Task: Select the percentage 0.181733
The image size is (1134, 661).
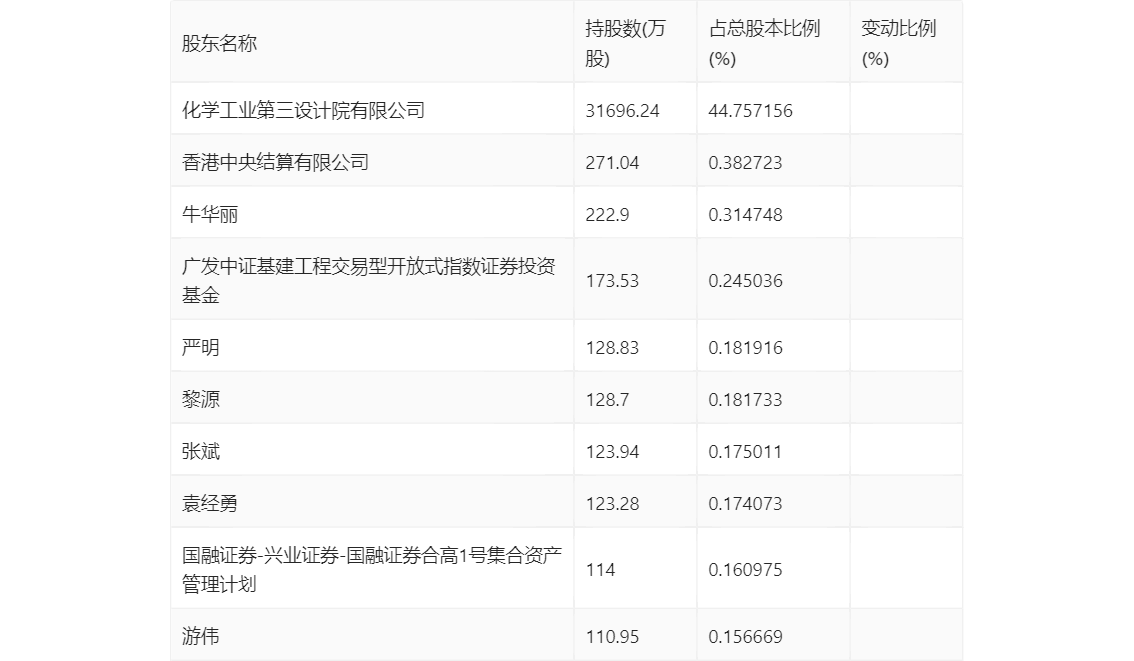Action: [x=746, y=400]
